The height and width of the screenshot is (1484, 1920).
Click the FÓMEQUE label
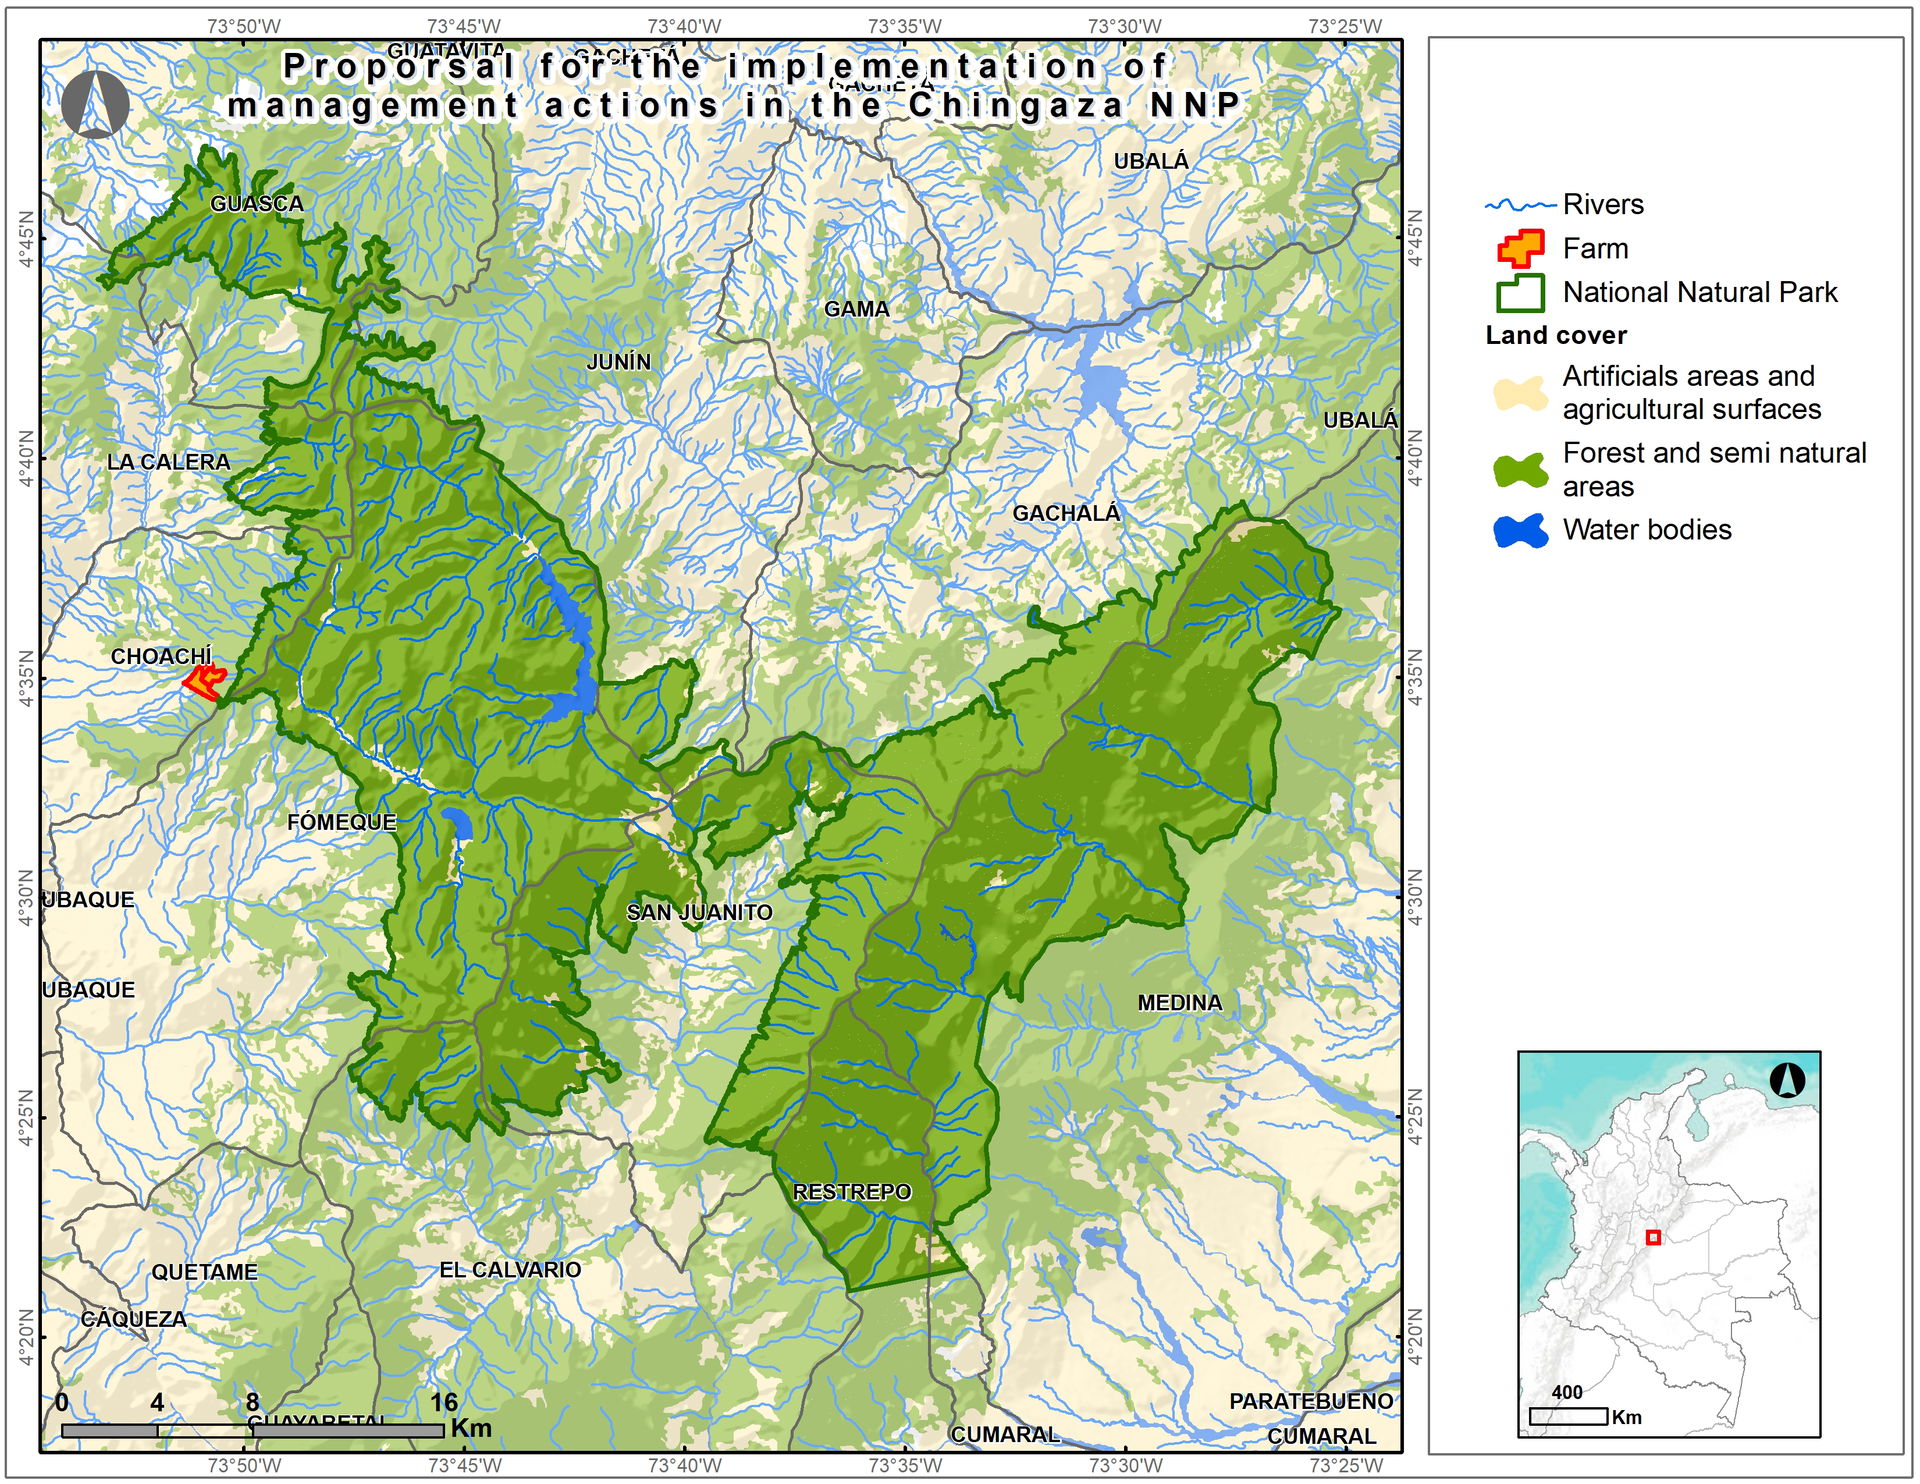342,822
